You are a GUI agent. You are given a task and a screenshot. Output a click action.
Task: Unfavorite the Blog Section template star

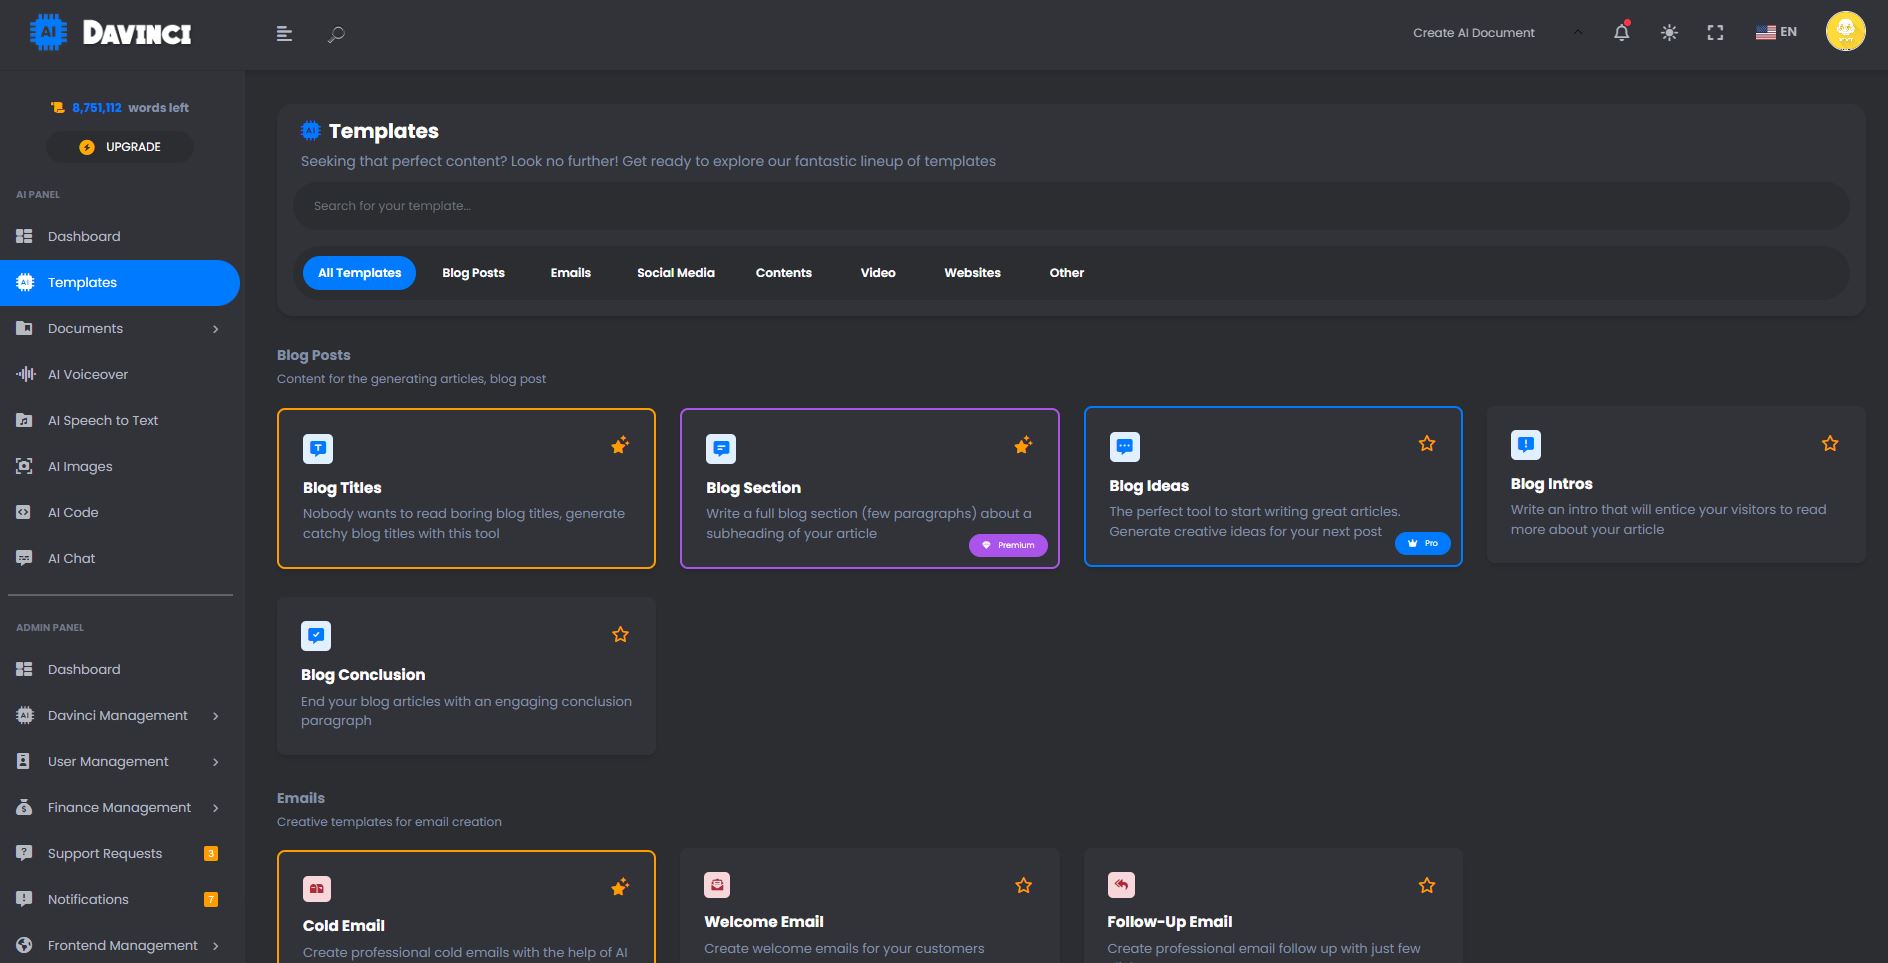tap(1023, 445)
